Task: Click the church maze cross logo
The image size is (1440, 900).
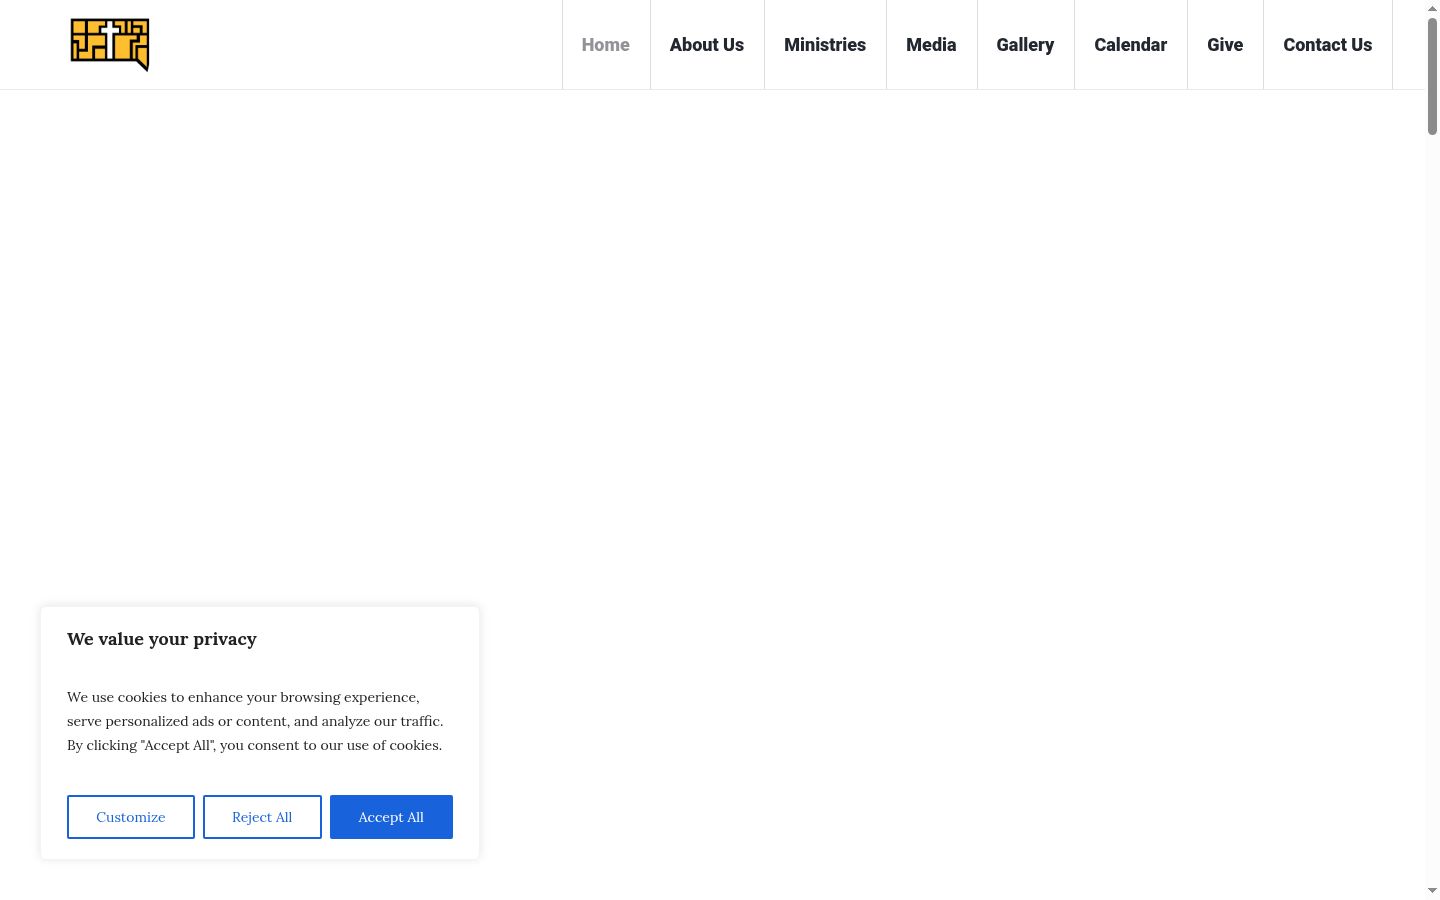Action: [110, 45]
